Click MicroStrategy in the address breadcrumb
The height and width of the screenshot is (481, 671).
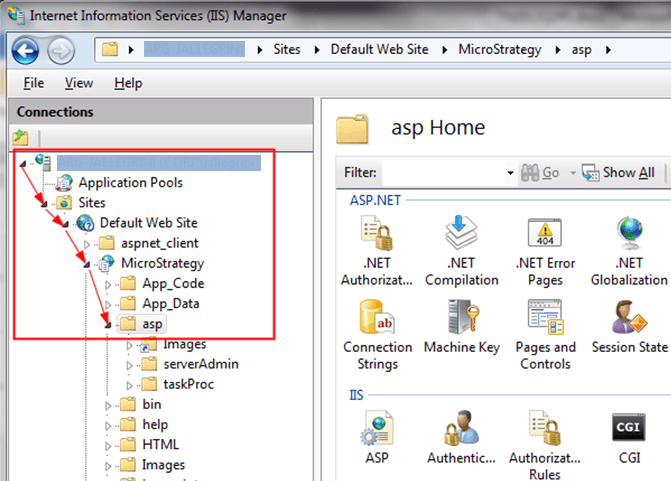(500, 48)
